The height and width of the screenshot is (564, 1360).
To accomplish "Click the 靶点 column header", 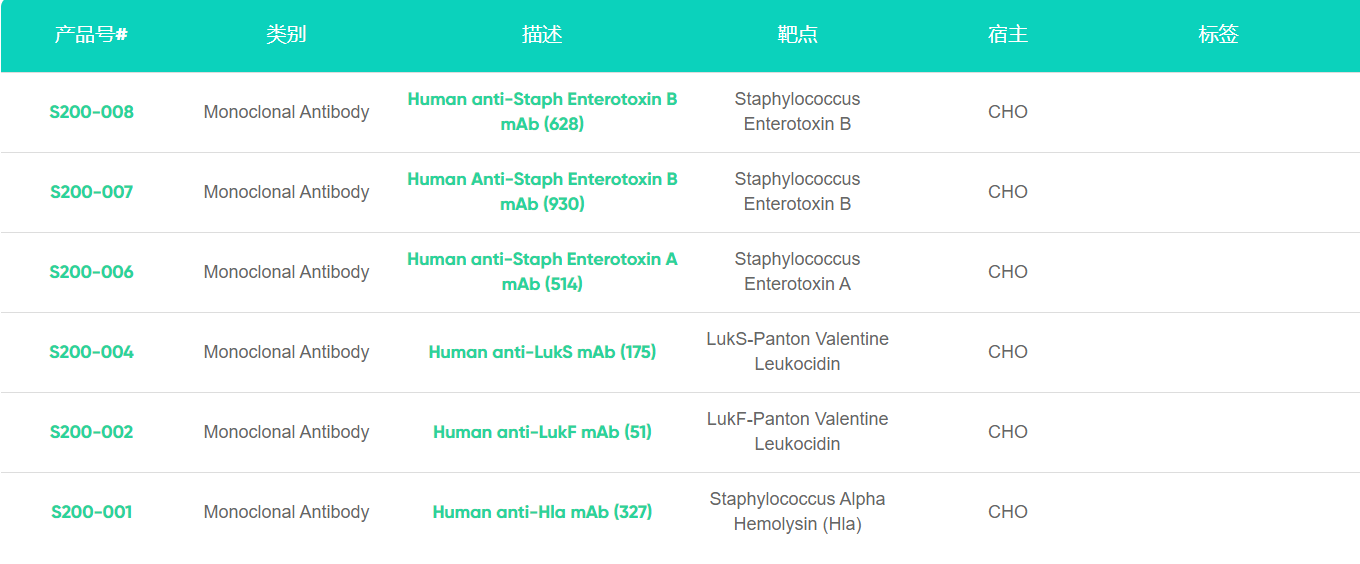I will (797, 35).
